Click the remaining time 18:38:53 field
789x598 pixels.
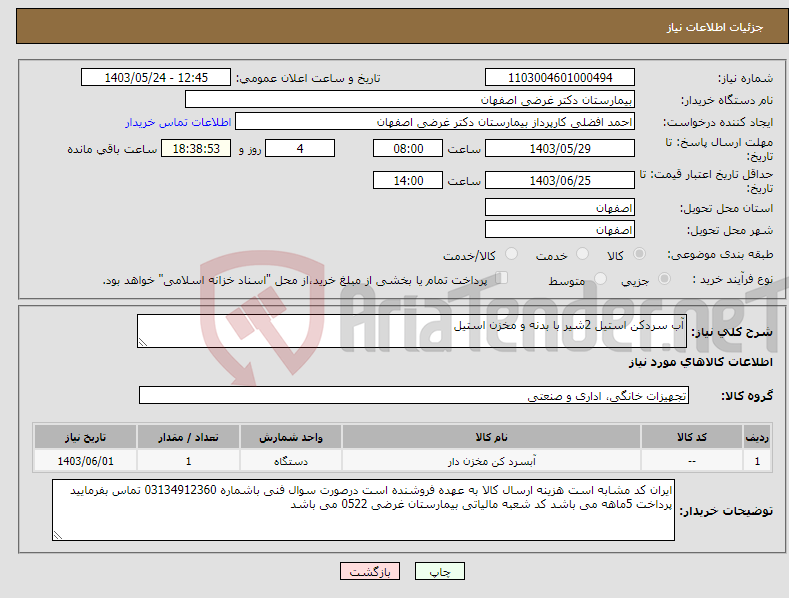(196, 148)
